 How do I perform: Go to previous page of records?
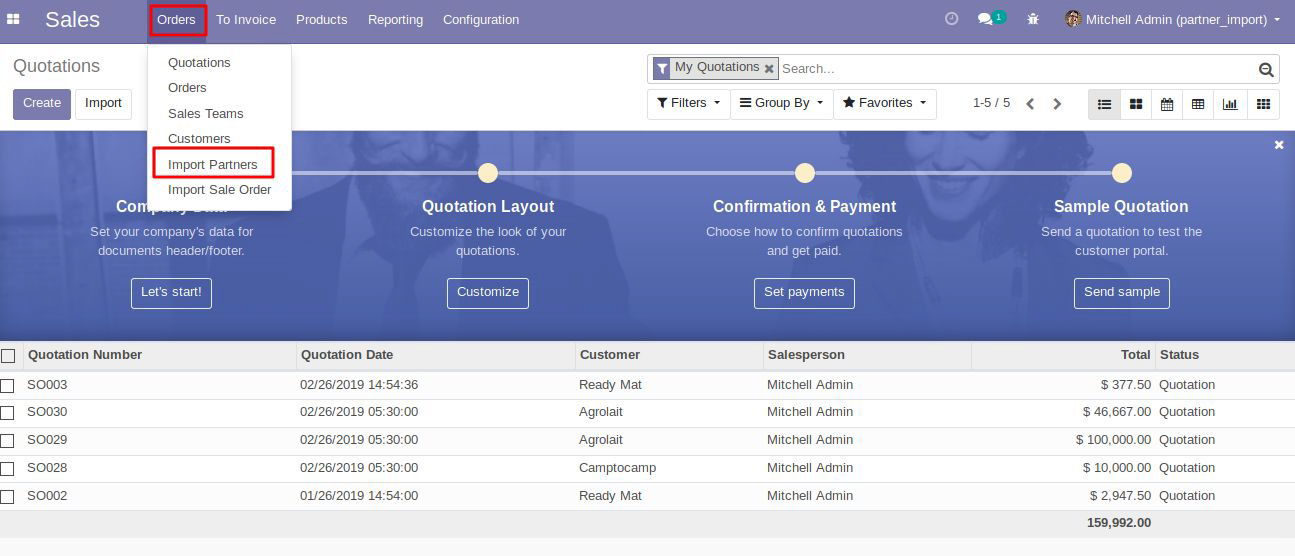(x=1030, y=103)
